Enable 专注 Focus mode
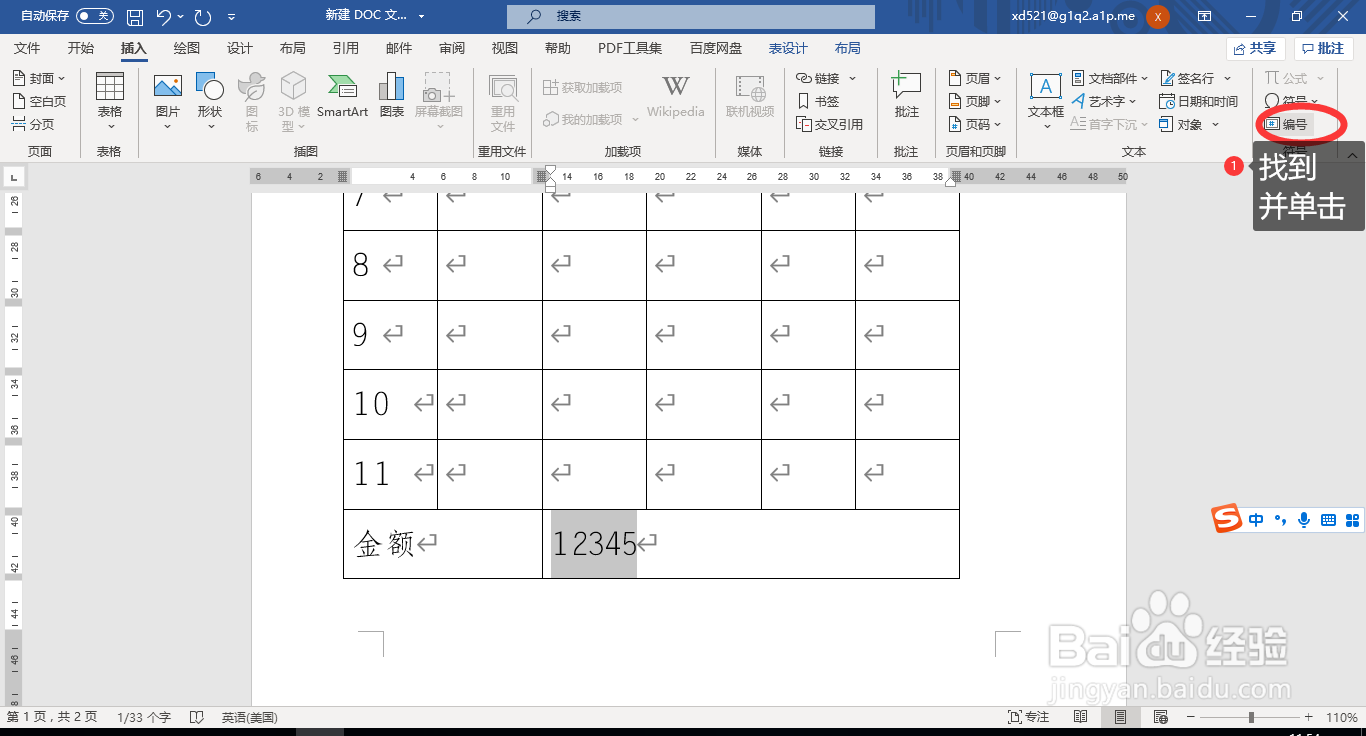 (x=1029, y=717)
